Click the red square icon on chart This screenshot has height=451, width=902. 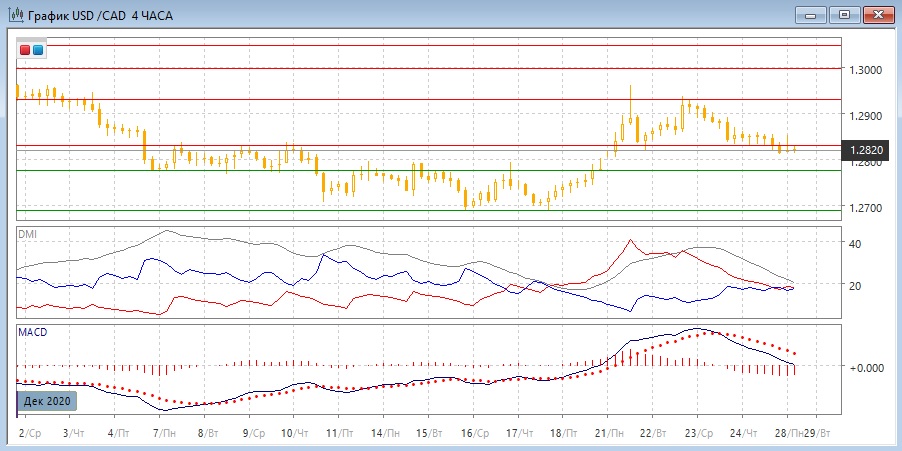point(26,49)
